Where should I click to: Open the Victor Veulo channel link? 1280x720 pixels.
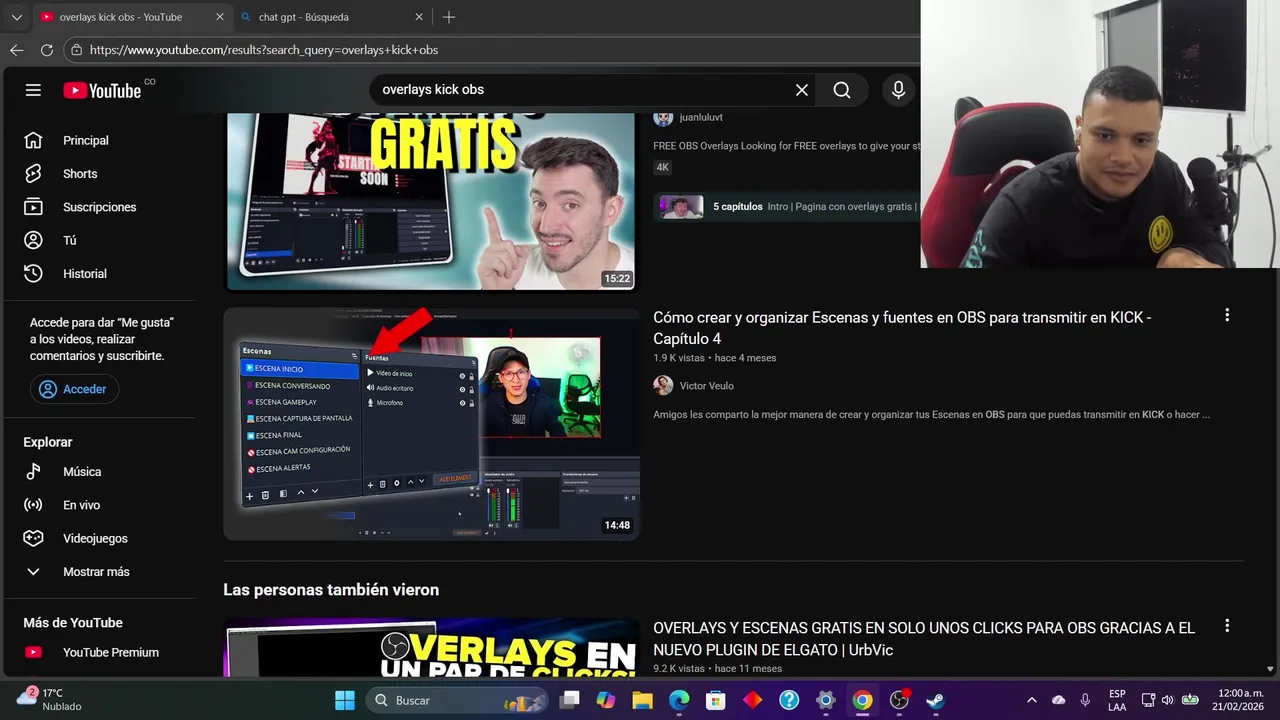point(707,386)
